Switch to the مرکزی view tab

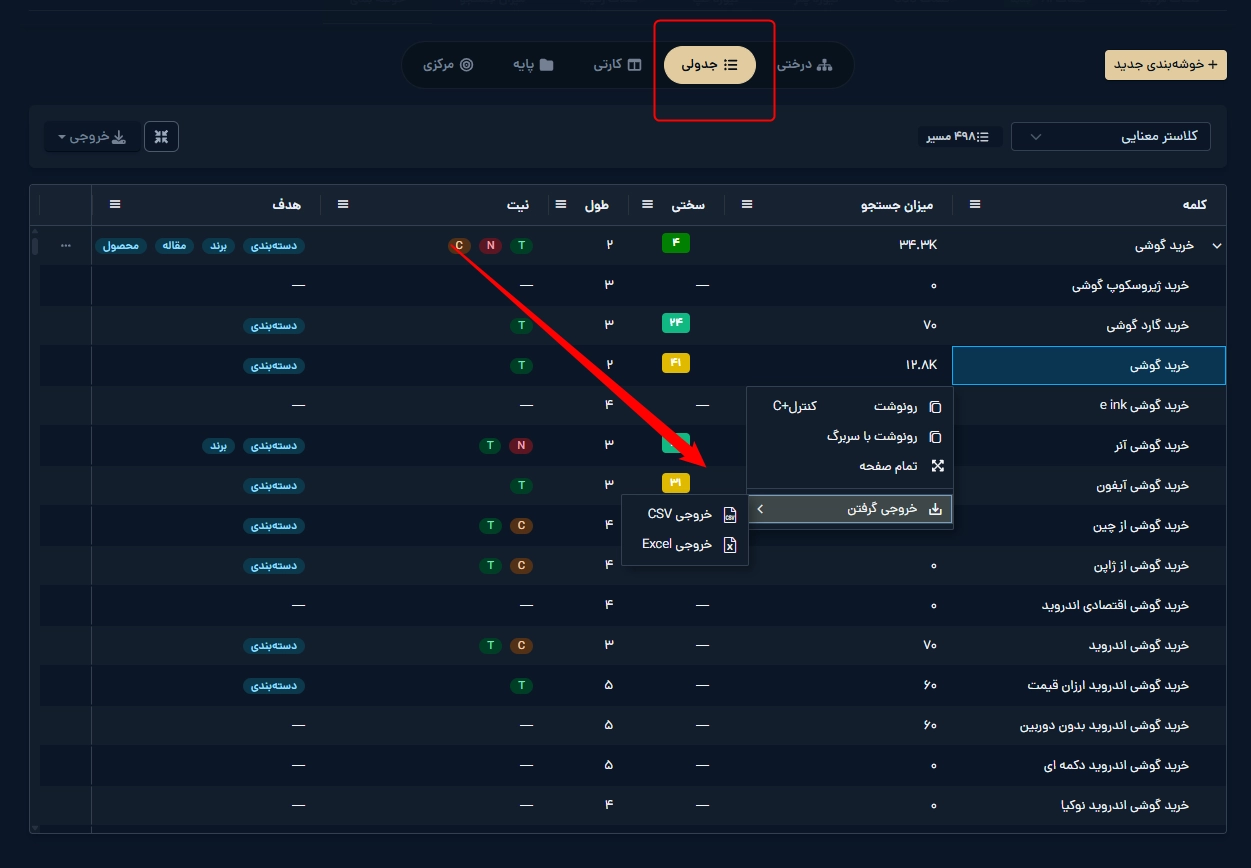point(448,65)
